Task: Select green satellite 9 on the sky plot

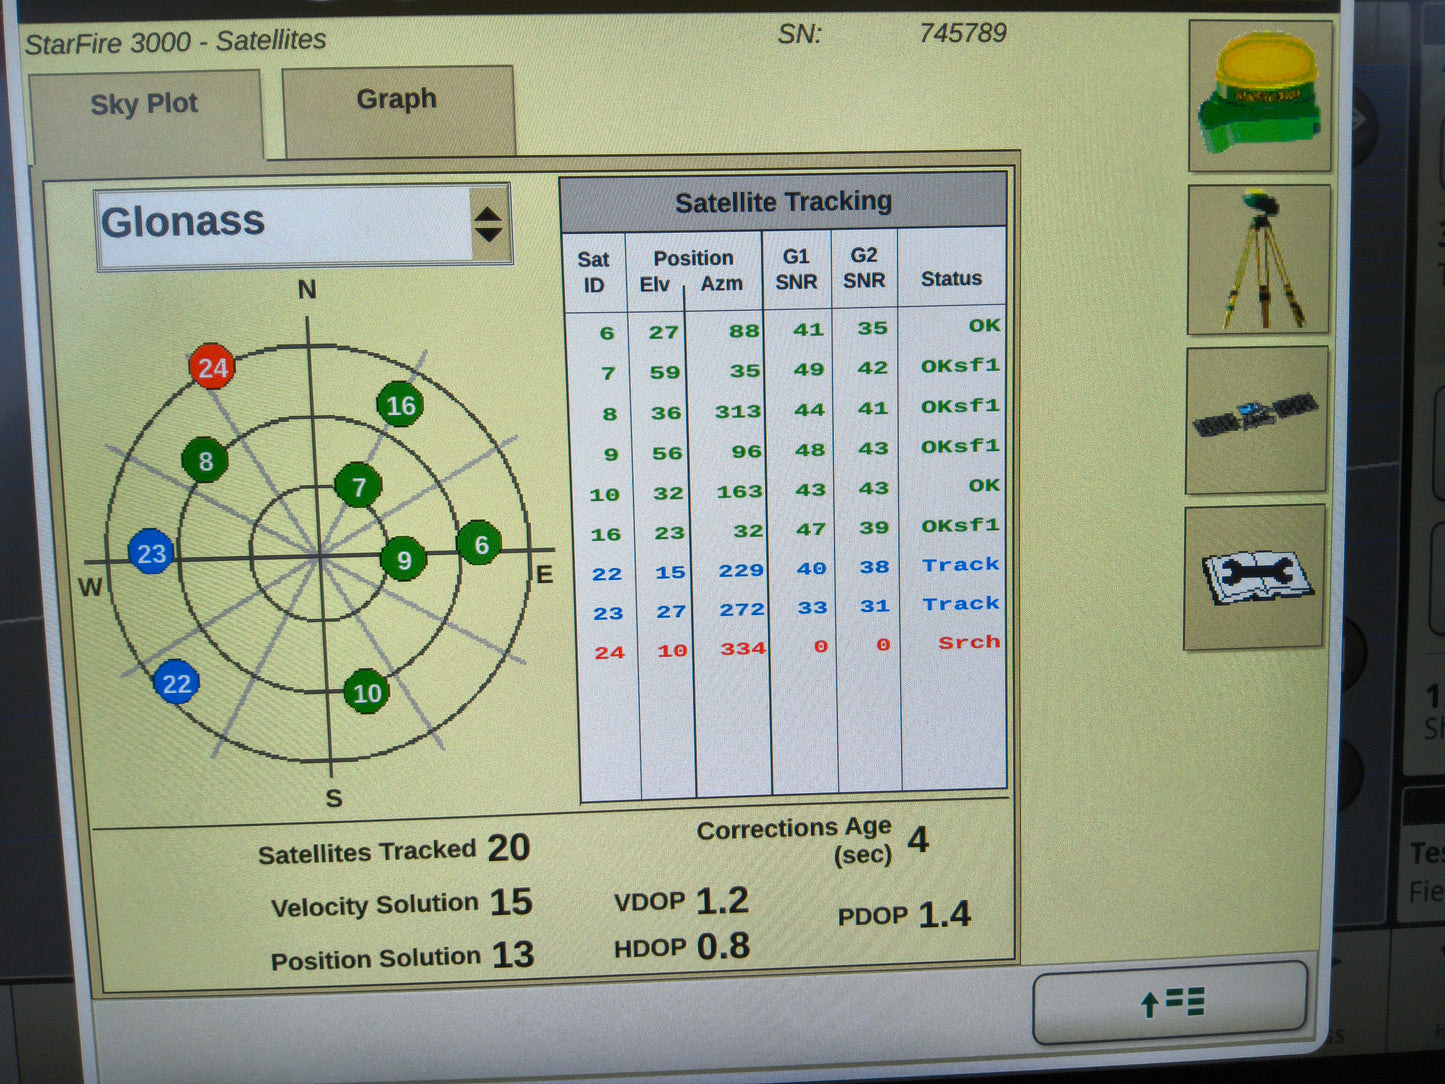Action: [x=404, y=560]
